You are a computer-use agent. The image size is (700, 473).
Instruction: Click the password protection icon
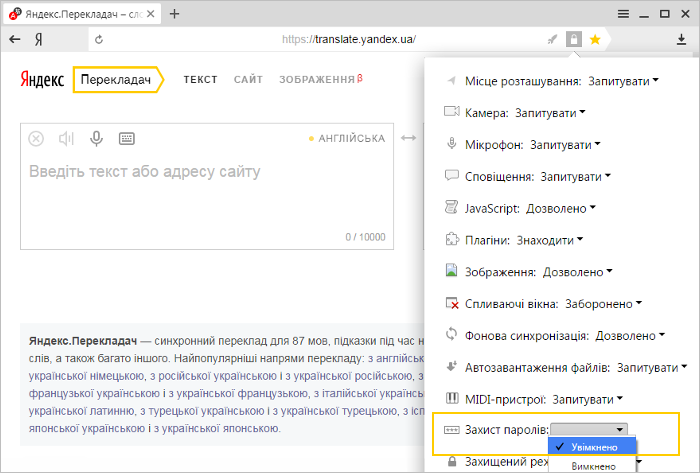click(451, 430)
